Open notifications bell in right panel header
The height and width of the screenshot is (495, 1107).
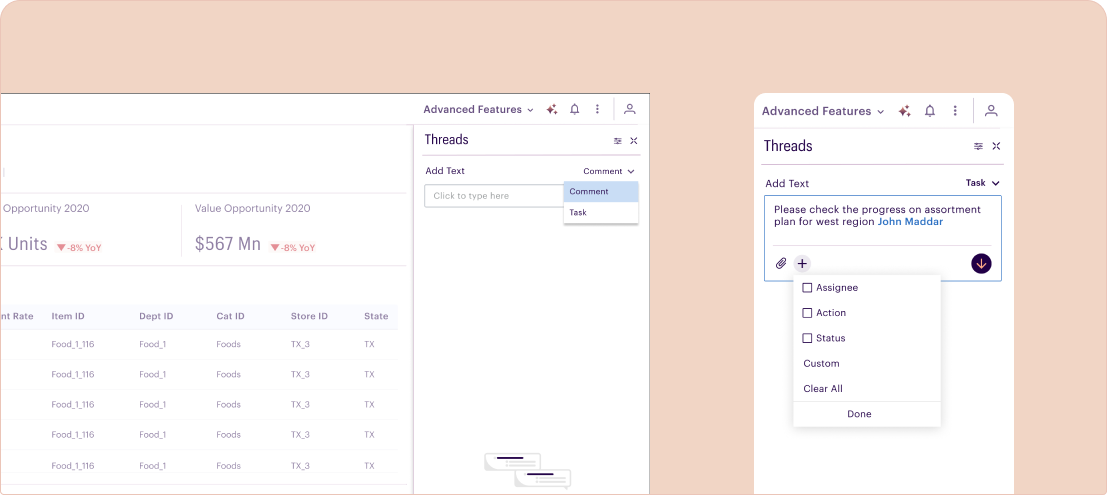[930, 111]
